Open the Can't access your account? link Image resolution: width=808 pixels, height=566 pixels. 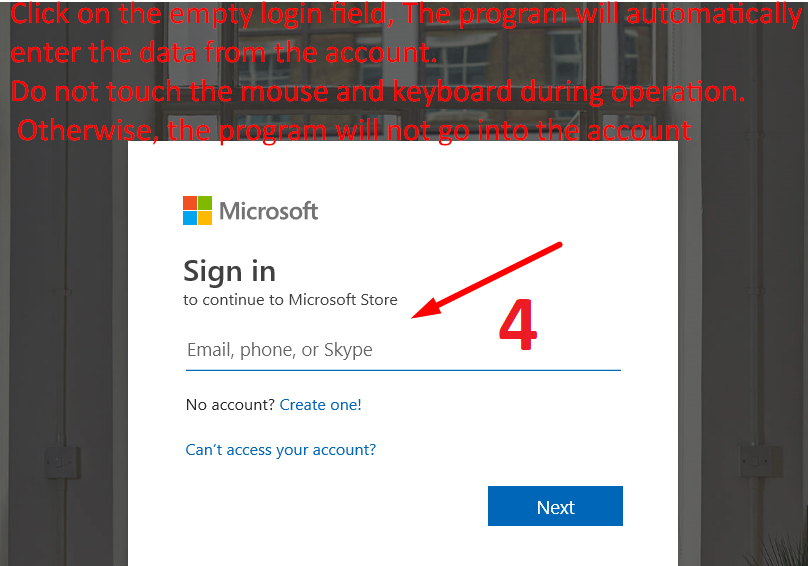coord(281,450)
